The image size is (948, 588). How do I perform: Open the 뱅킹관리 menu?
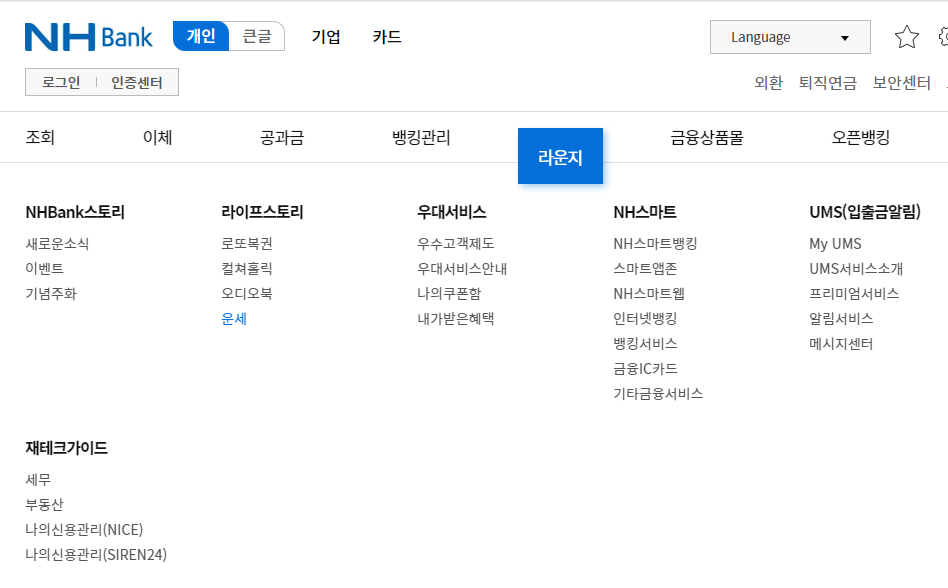[x=421, y=137]
